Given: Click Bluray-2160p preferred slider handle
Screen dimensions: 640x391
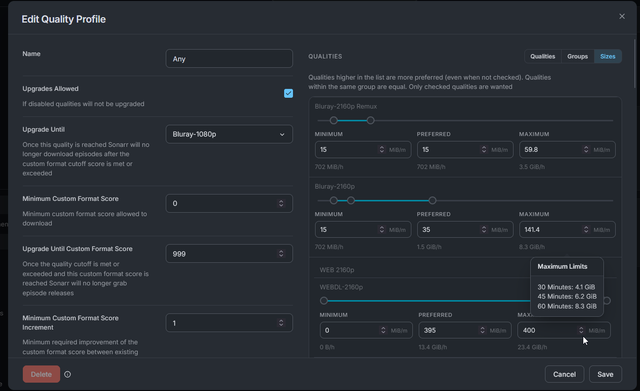Looking at the screenshot, I should tap(351, 200).
